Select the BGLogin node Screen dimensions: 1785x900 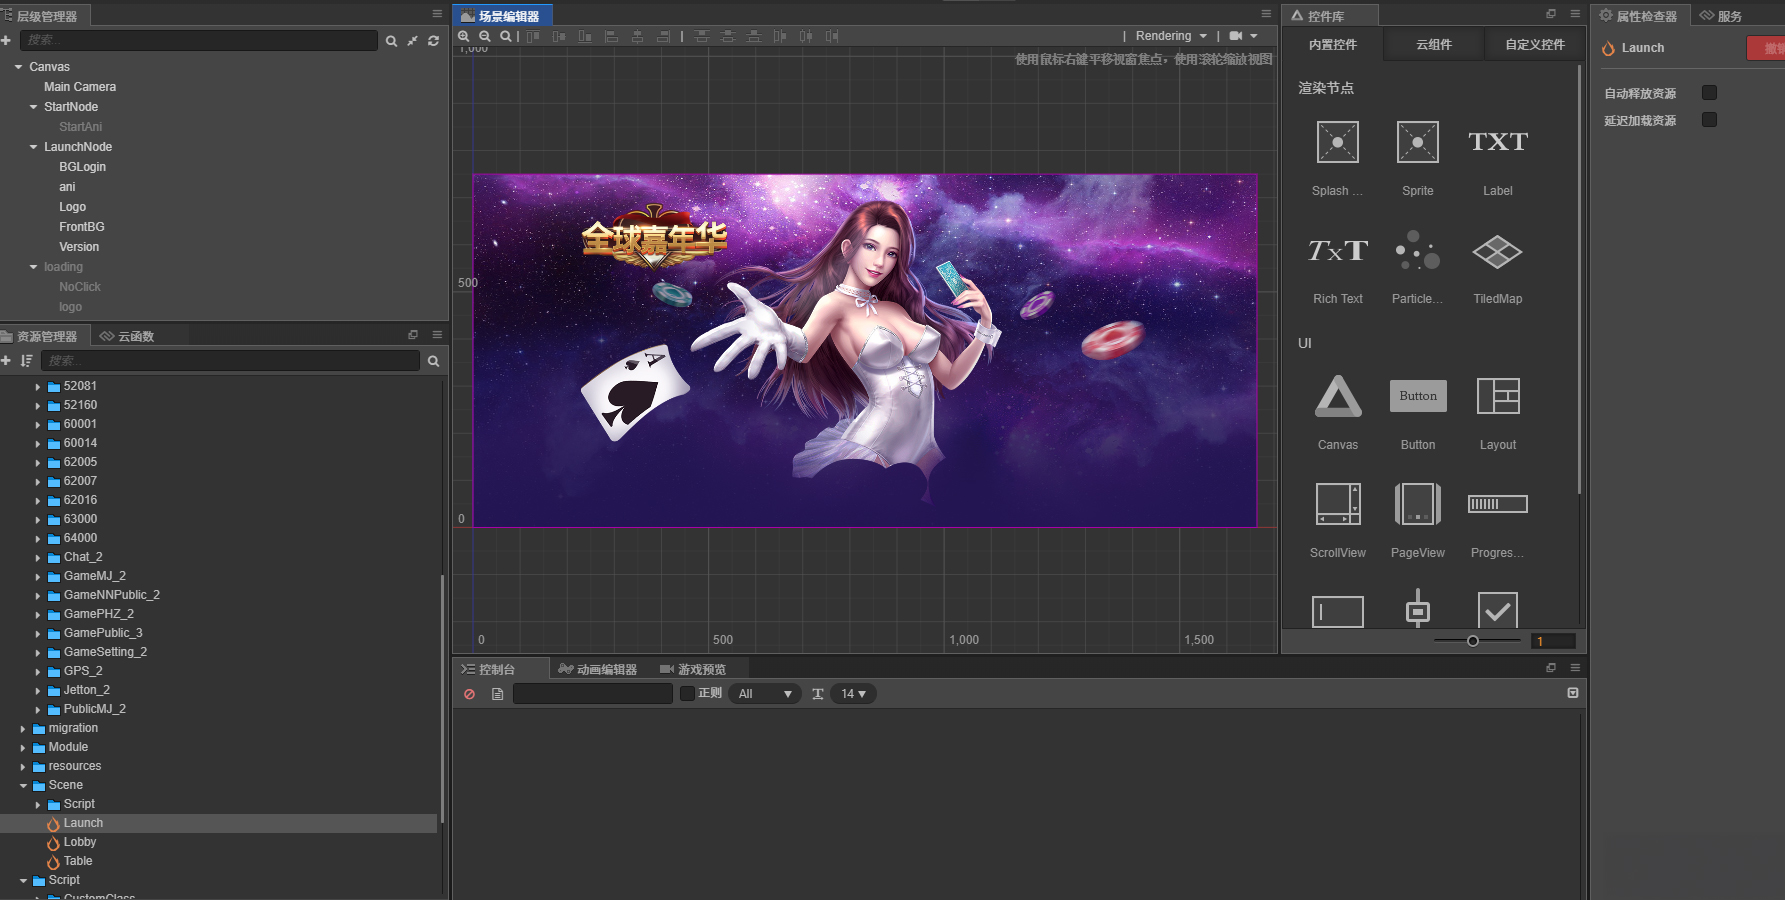coord(82,167)
